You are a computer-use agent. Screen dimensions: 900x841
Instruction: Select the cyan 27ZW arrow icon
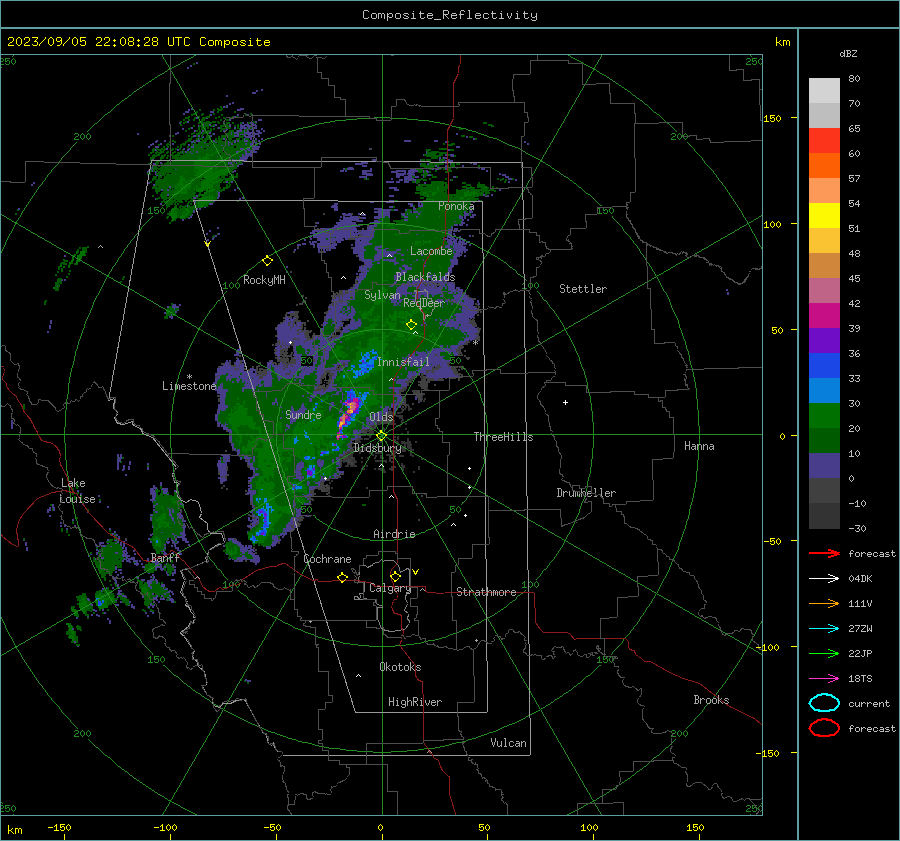pos(824,629)
